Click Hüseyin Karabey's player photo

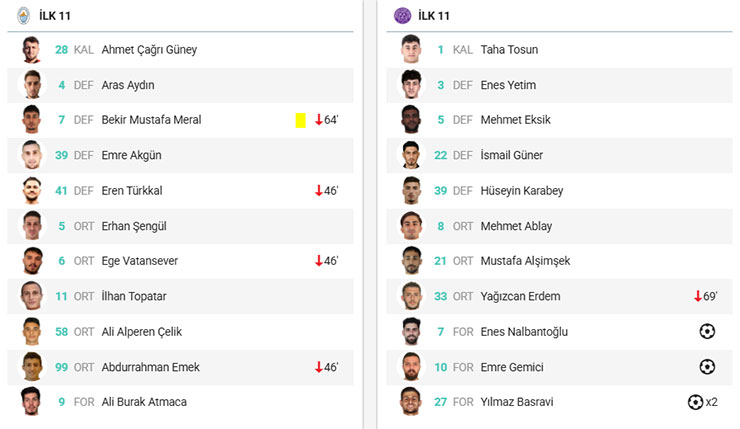pos(411,191)
